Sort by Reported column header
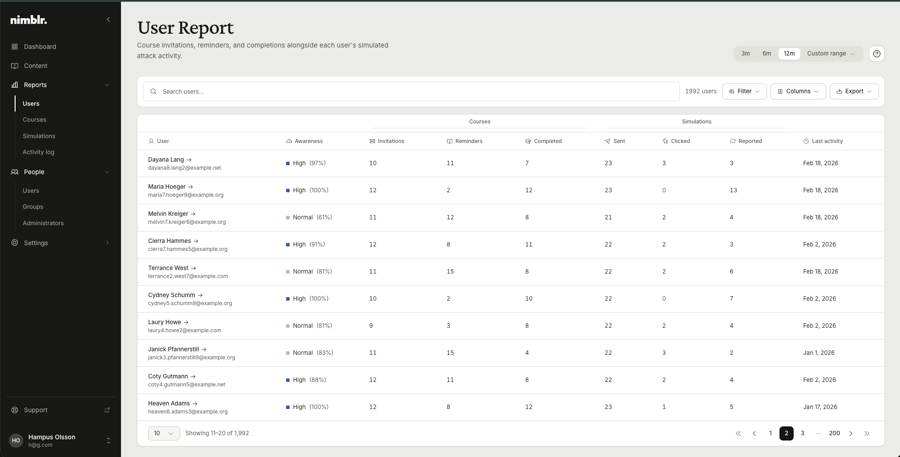900x457 pixels. point(746,141)
